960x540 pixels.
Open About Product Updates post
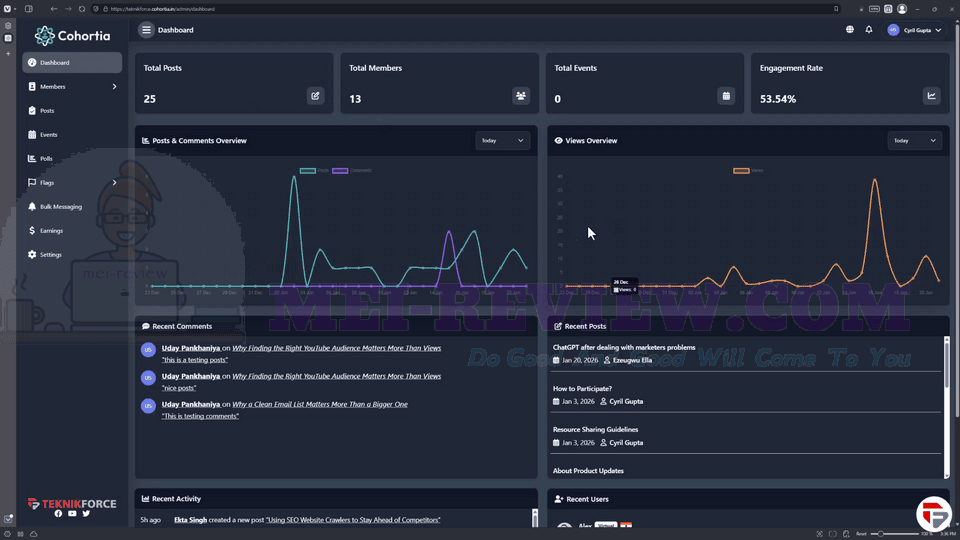click(588, 471)
